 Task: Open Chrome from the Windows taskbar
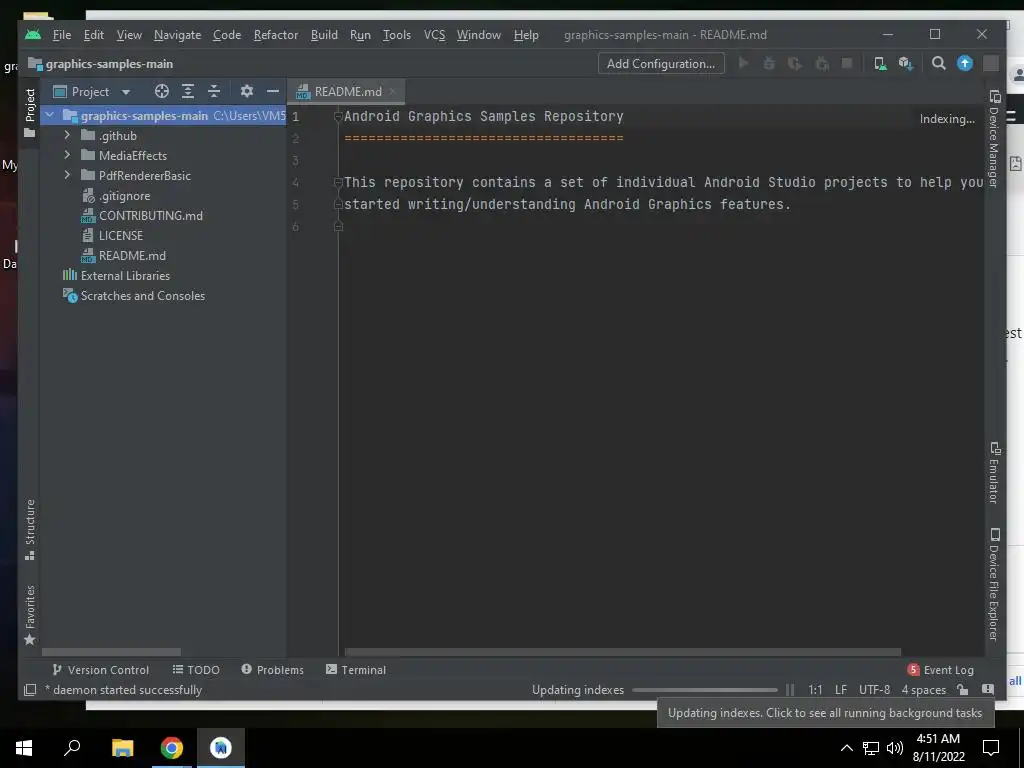172,748
